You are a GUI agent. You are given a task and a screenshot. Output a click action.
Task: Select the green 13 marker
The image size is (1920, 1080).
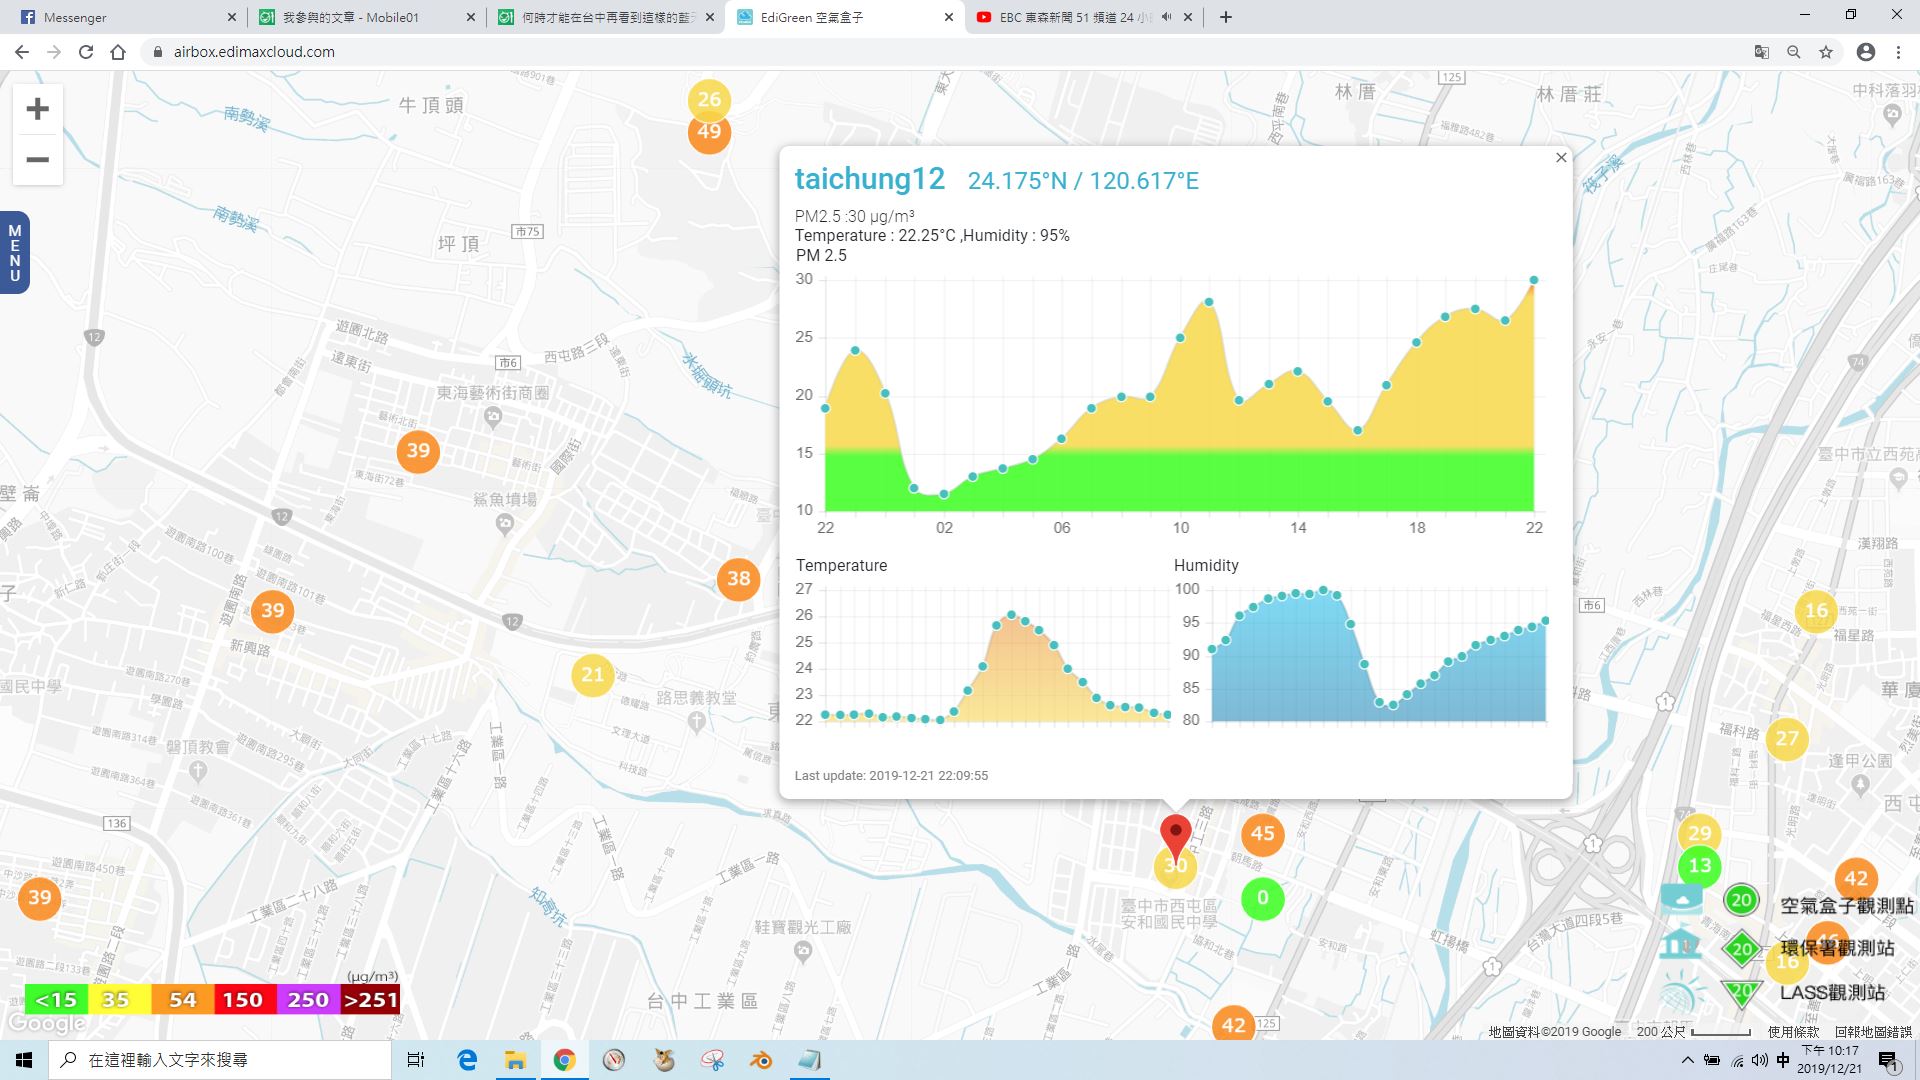pyautogui.click(x=1699, y=866)
